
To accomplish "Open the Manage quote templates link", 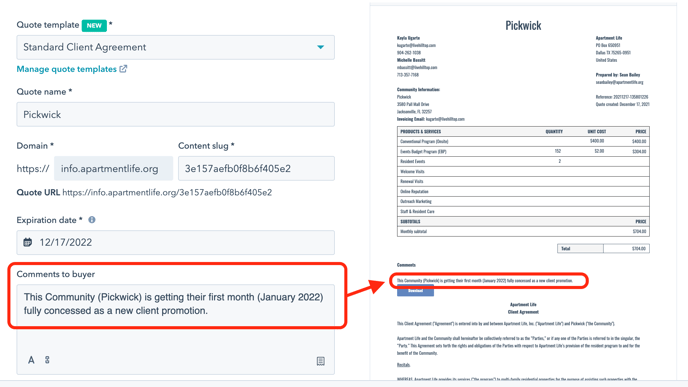I will click(67, 69).
